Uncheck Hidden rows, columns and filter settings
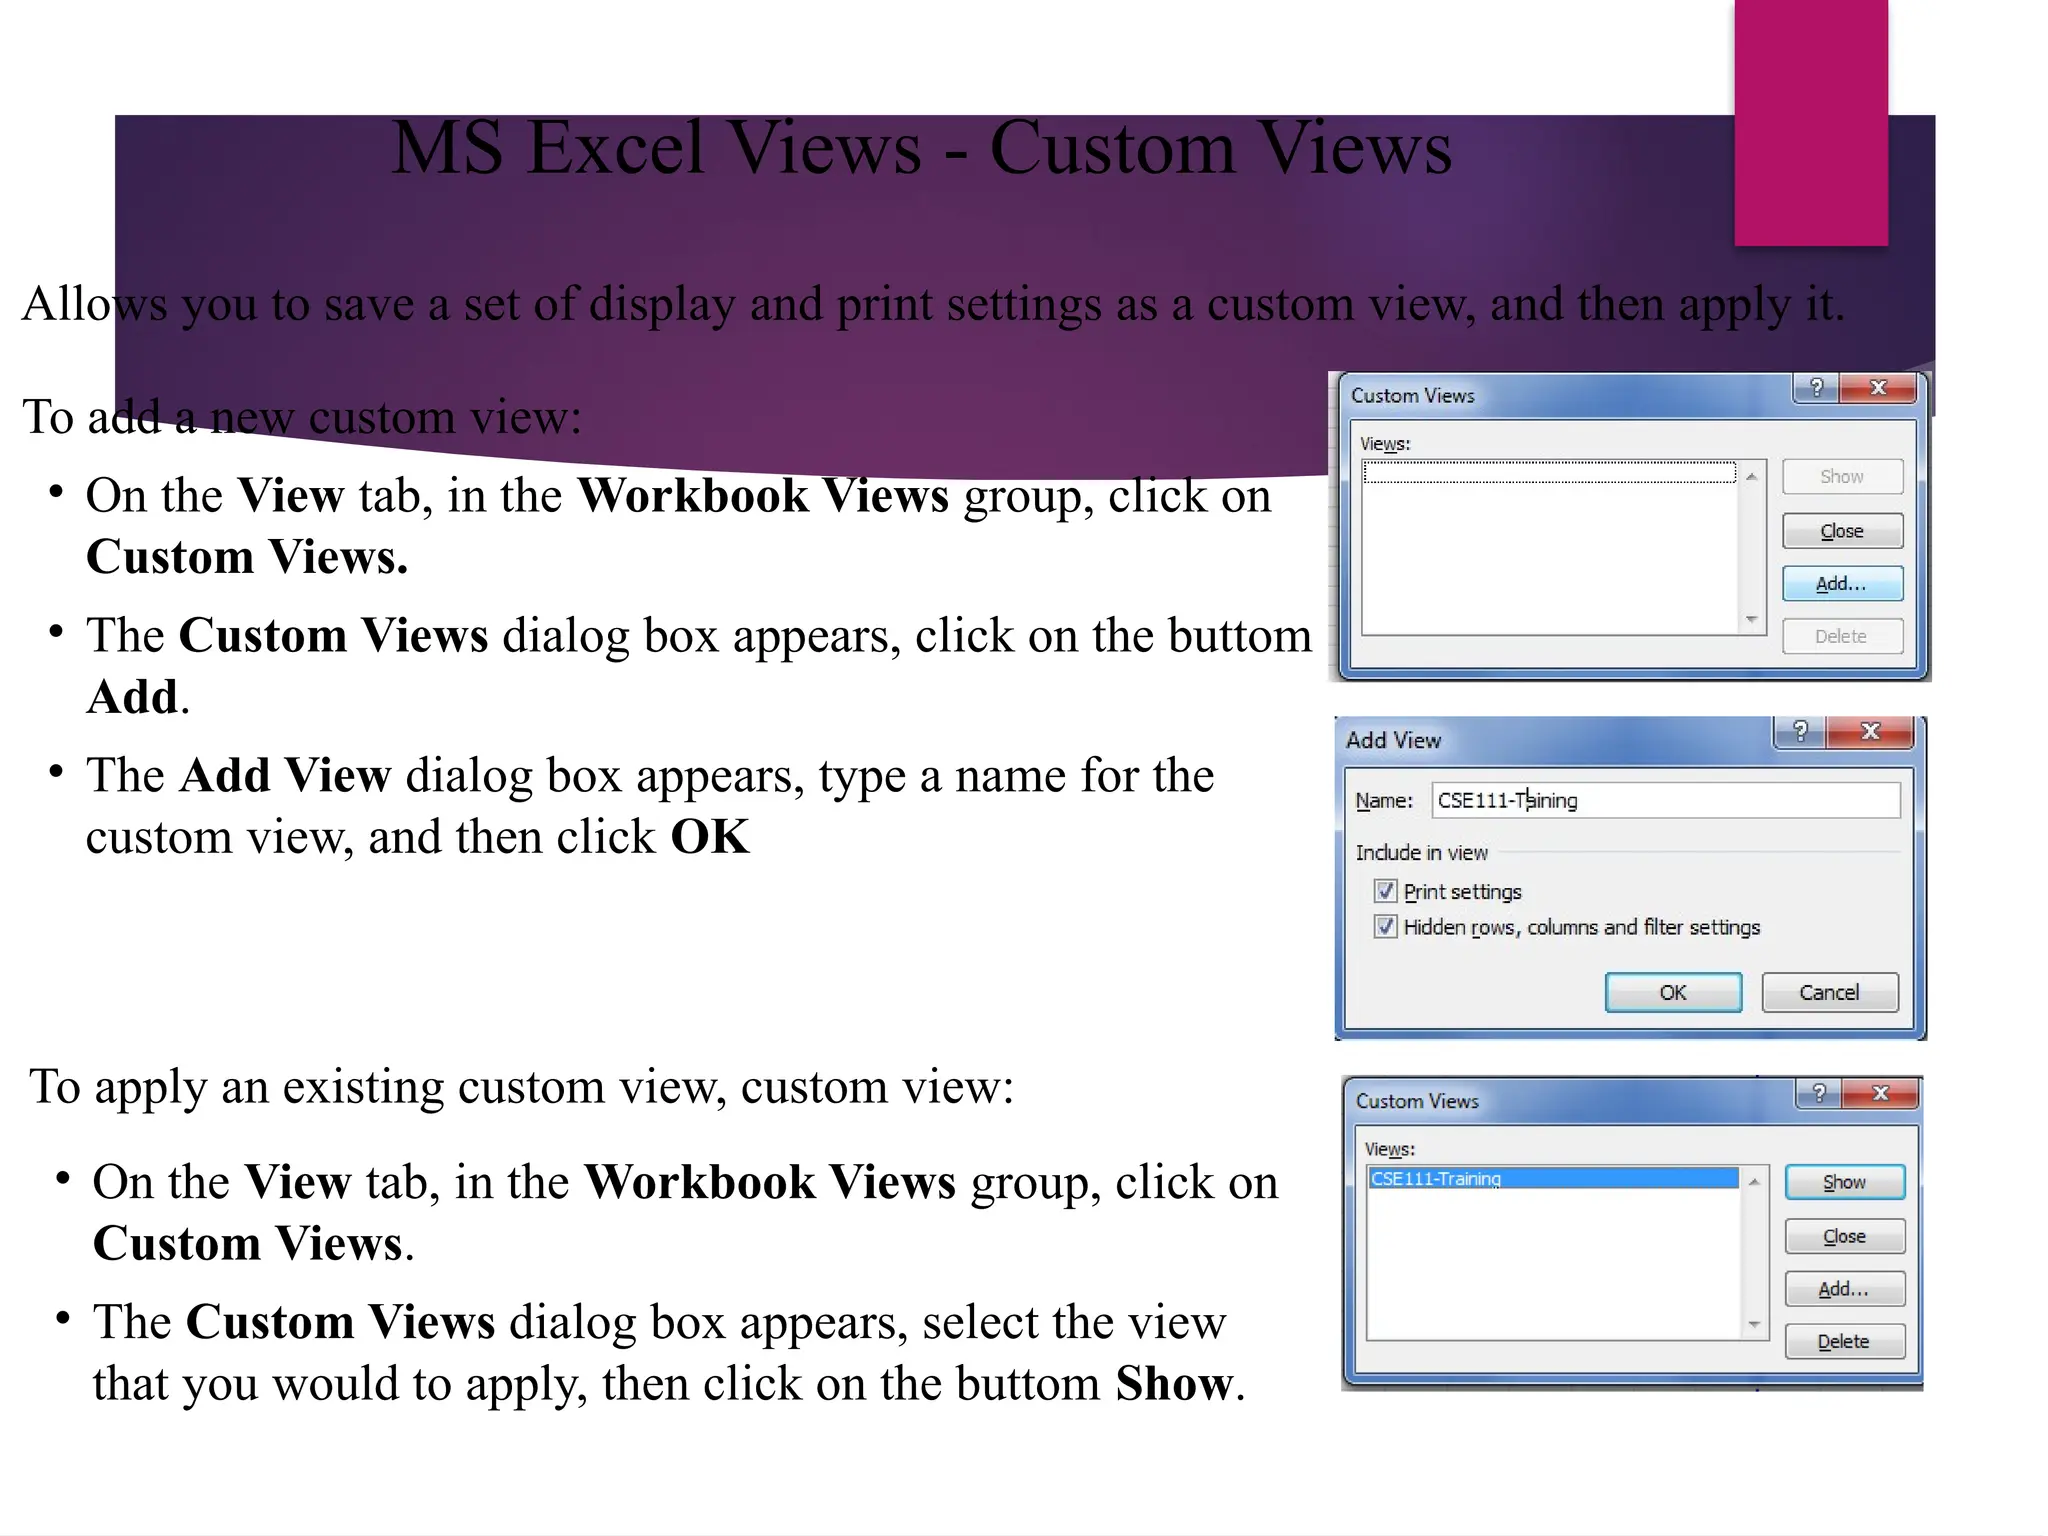The width and height of the screenshot is (2048, 1536). 1385,927
